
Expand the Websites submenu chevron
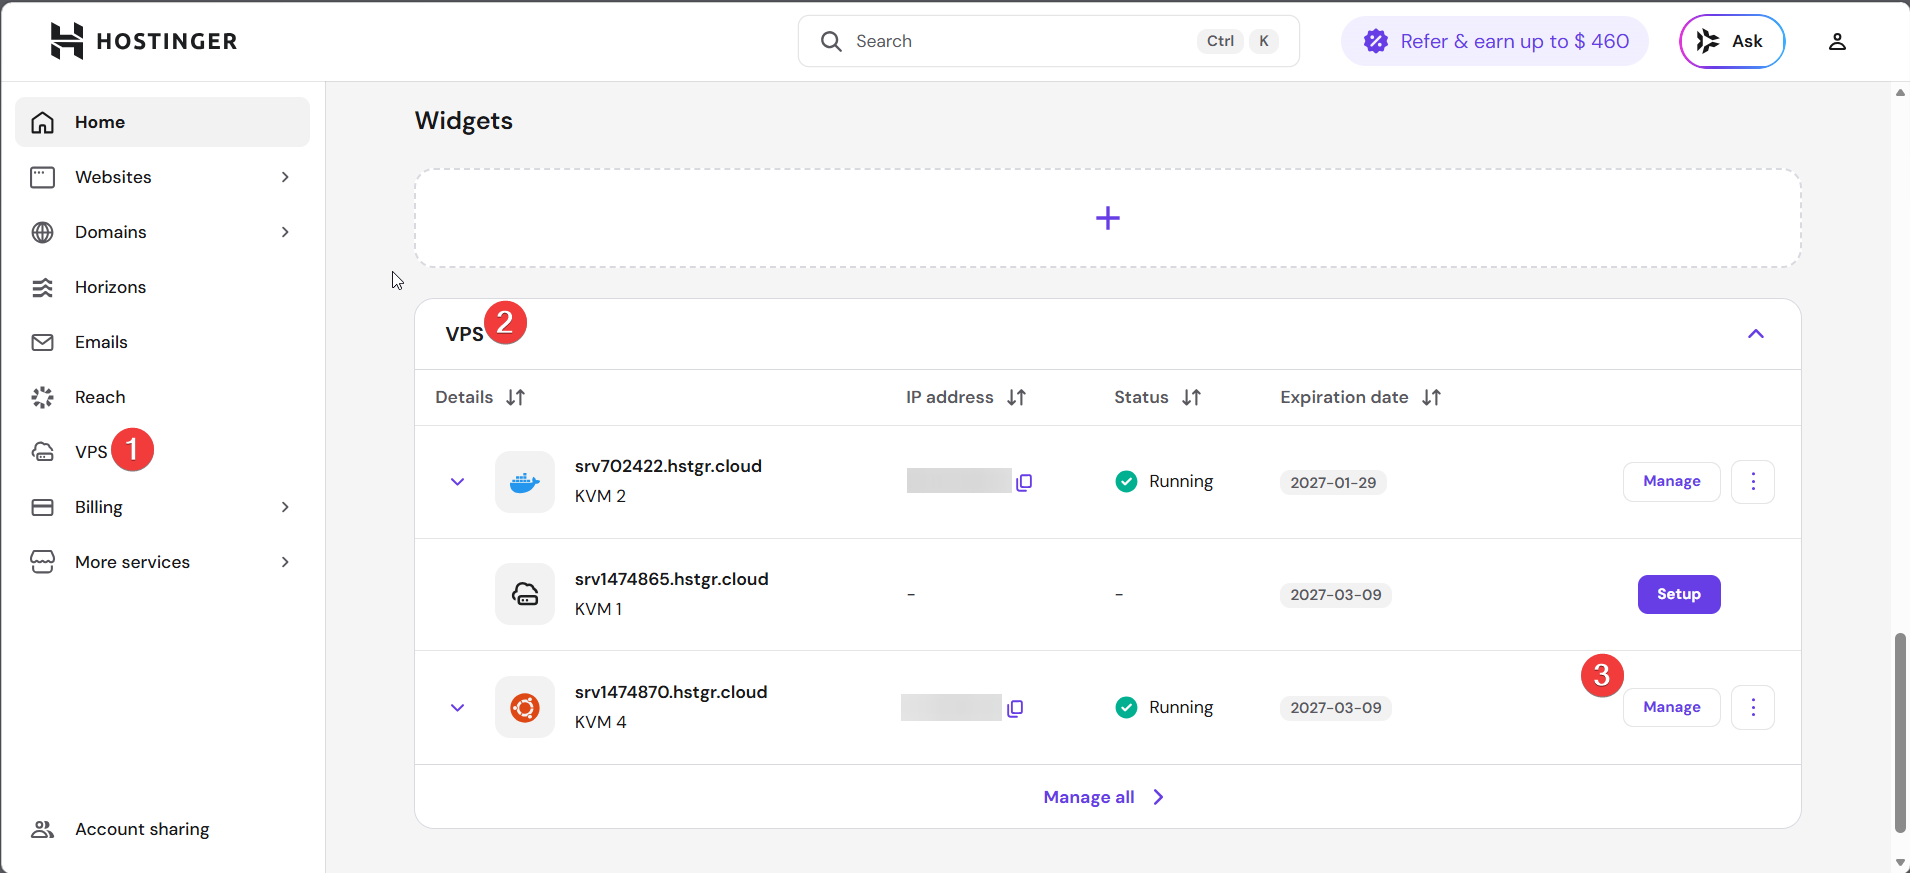point(285,177)
